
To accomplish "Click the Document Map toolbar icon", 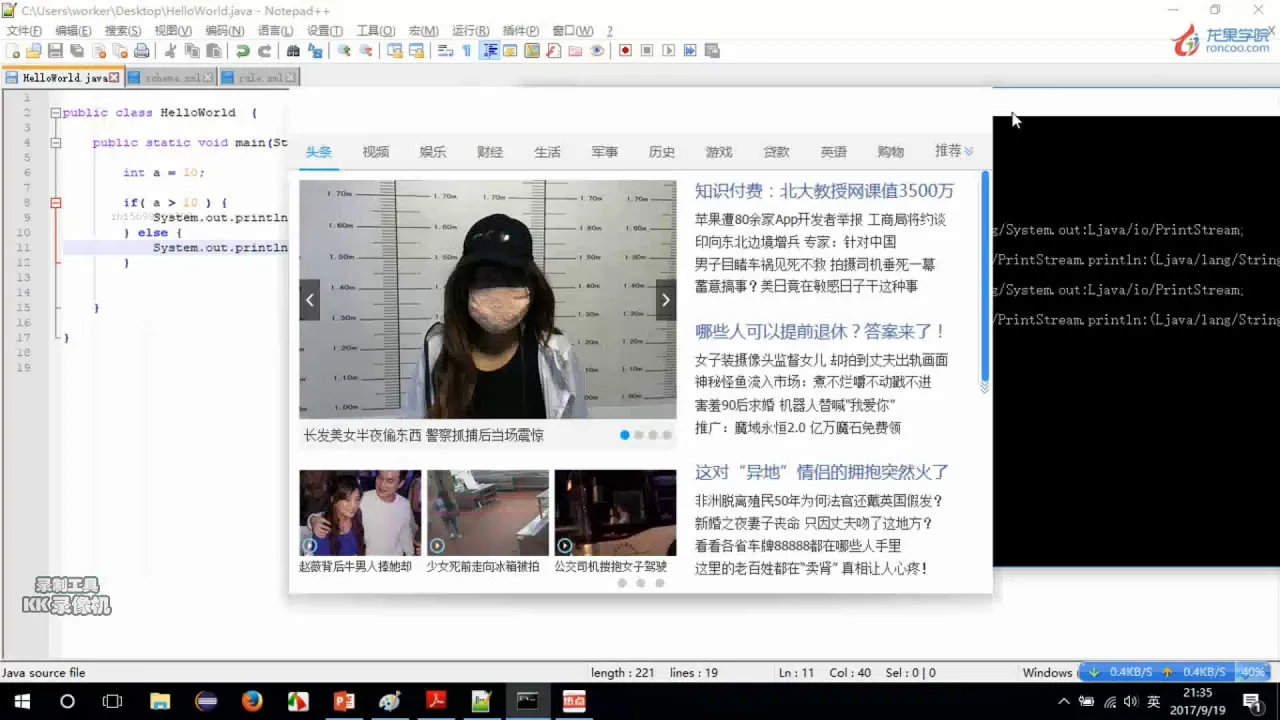I will coord(532,51).
